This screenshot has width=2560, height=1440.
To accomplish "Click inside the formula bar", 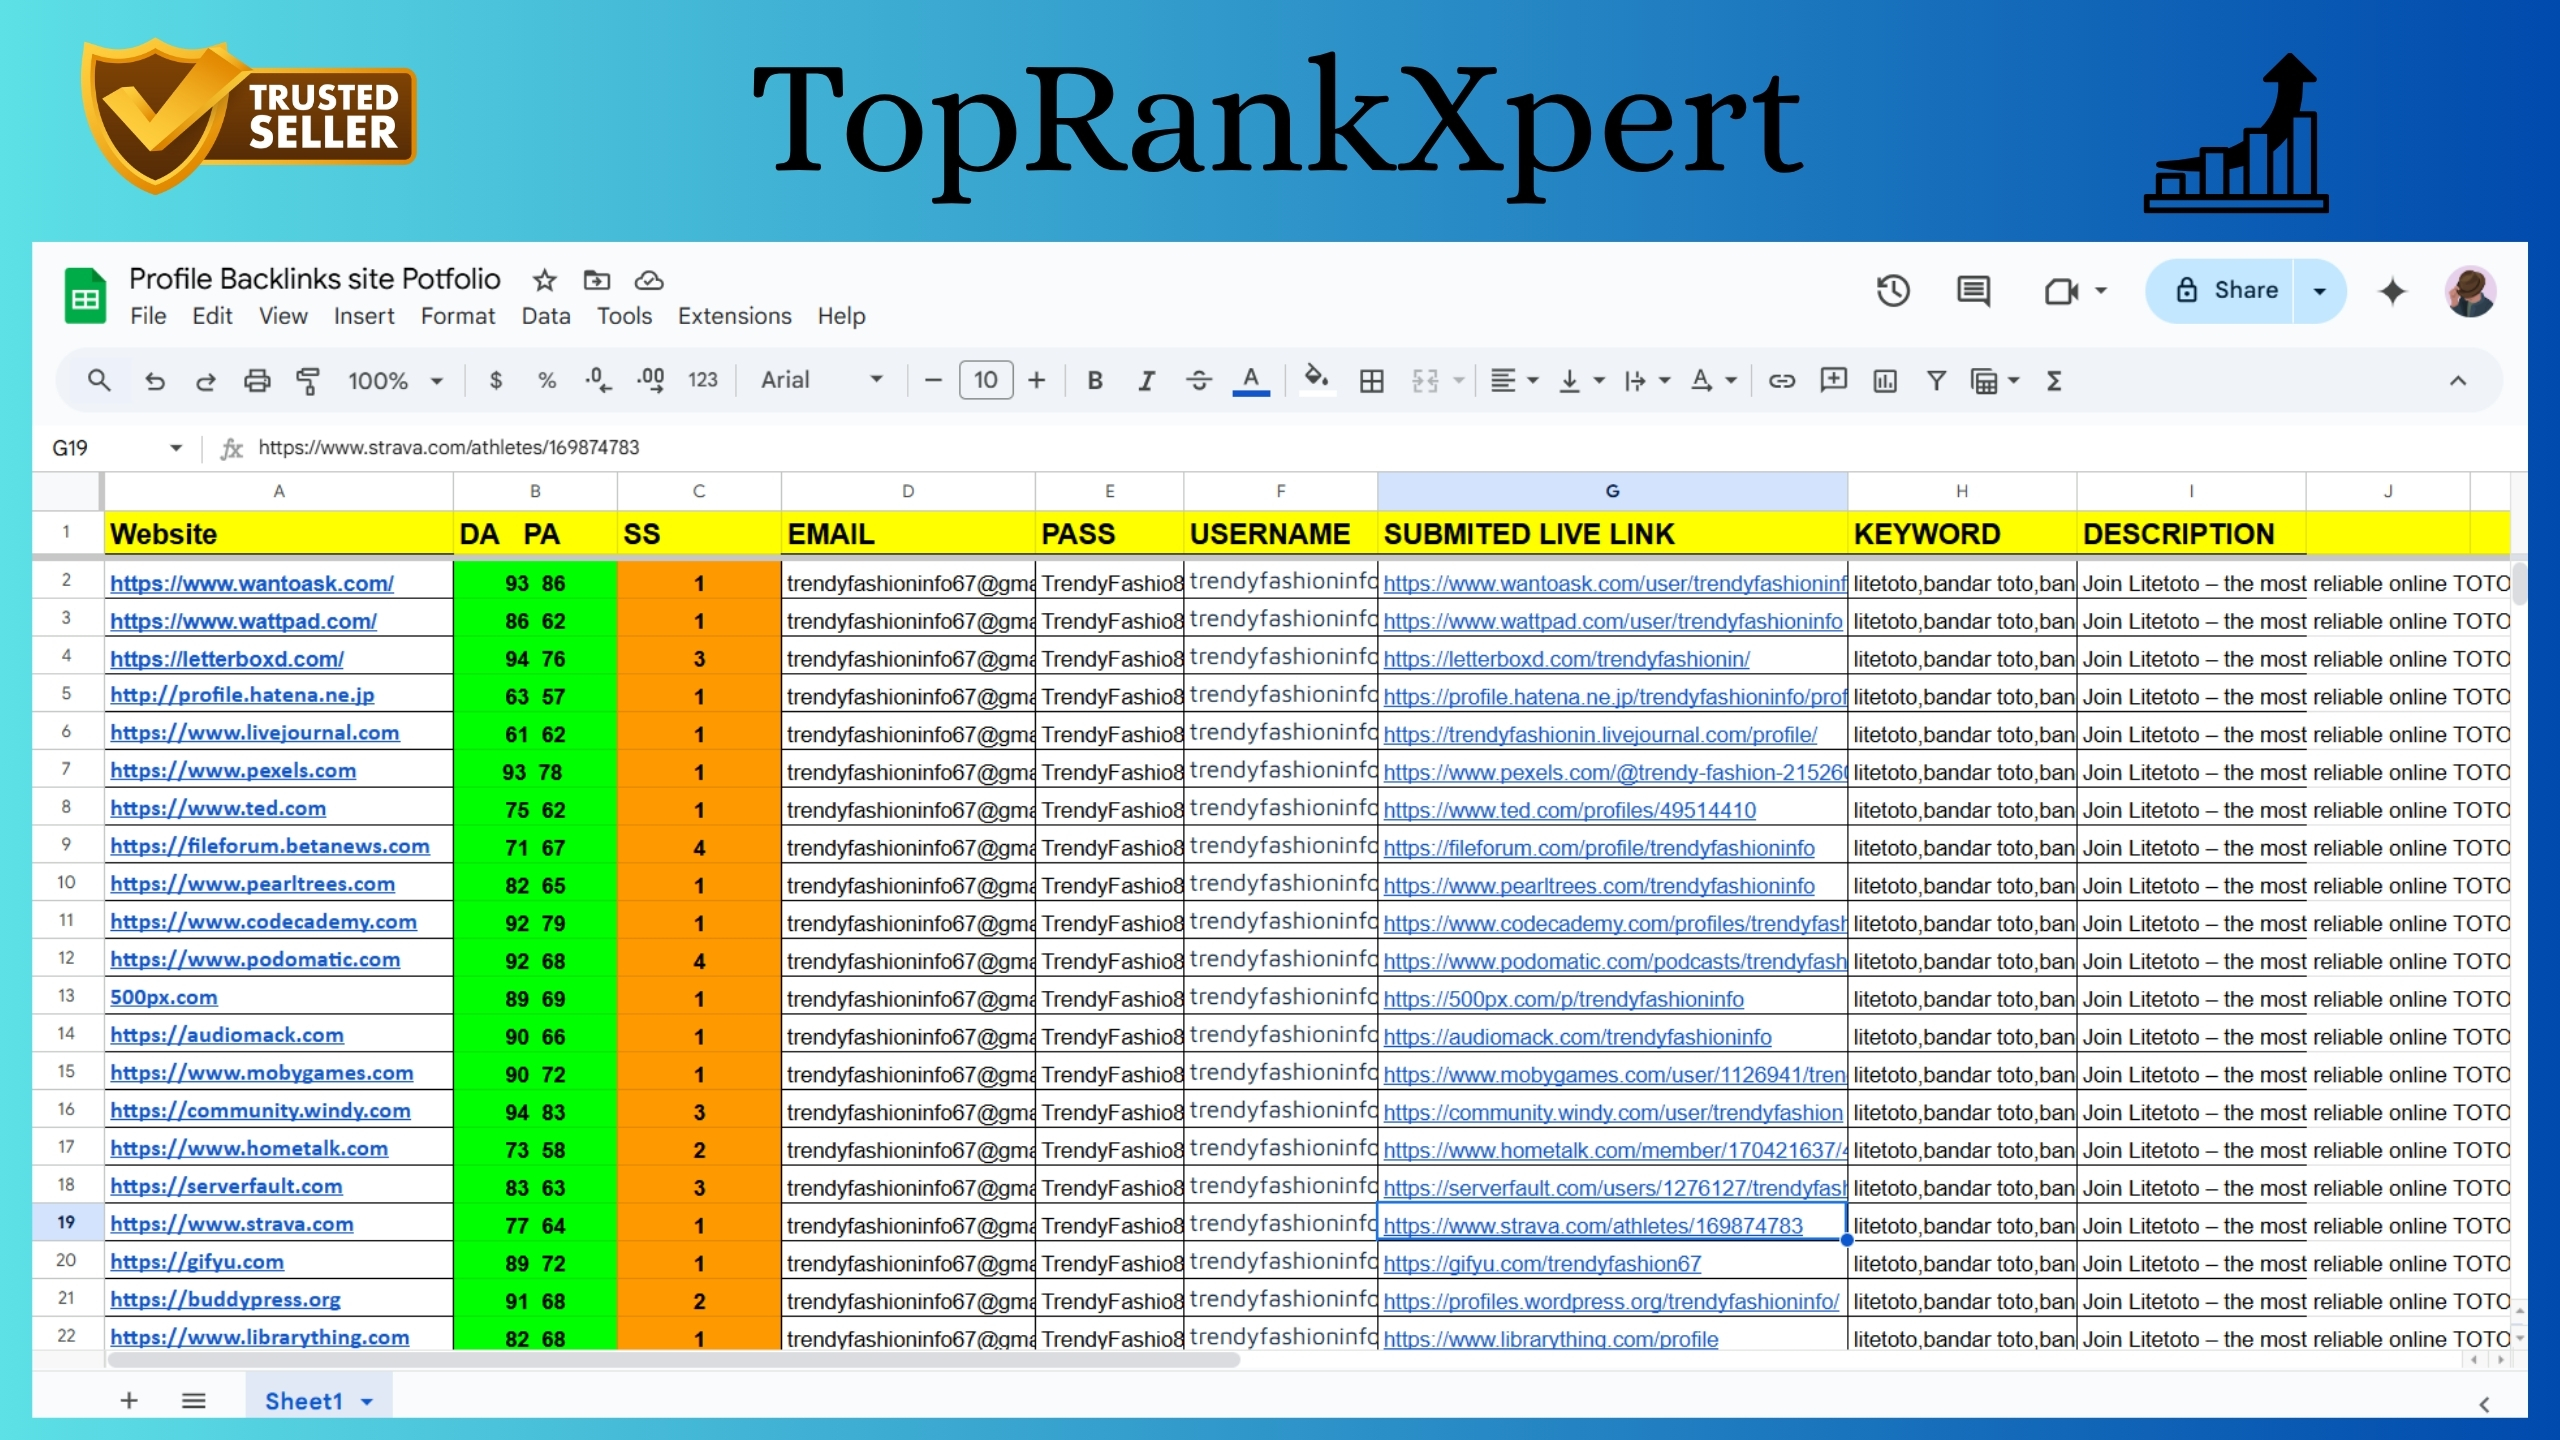I will [x=700, y=447].
